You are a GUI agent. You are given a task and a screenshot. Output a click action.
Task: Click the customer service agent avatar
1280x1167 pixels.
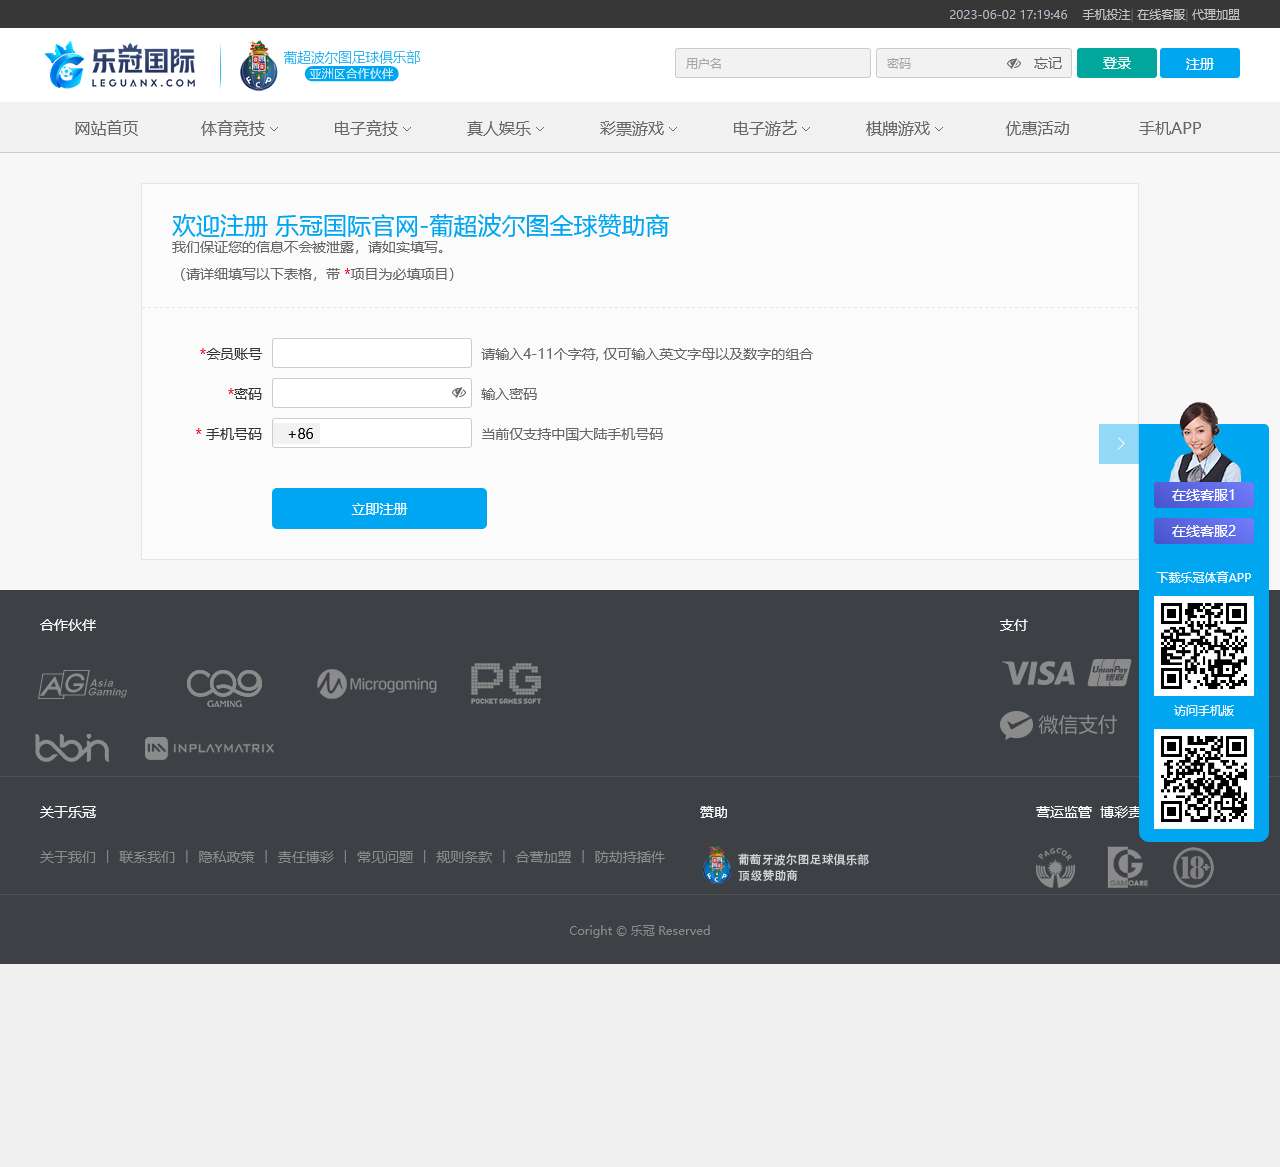(1203, 441)
